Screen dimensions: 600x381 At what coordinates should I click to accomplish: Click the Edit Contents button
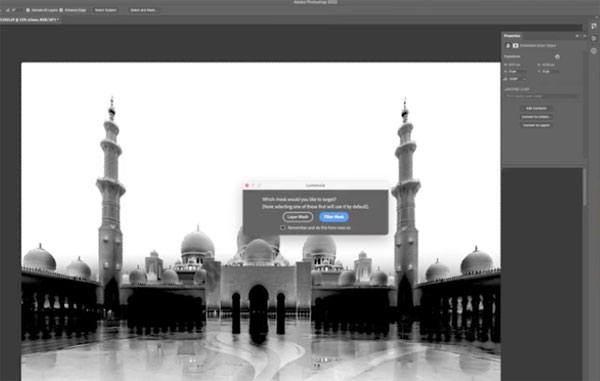(536, 108)
